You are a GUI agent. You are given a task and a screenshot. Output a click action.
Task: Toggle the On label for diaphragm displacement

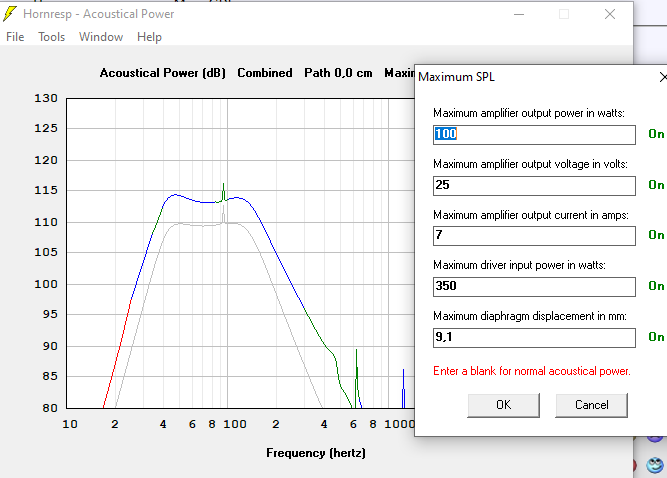(656, 337)
